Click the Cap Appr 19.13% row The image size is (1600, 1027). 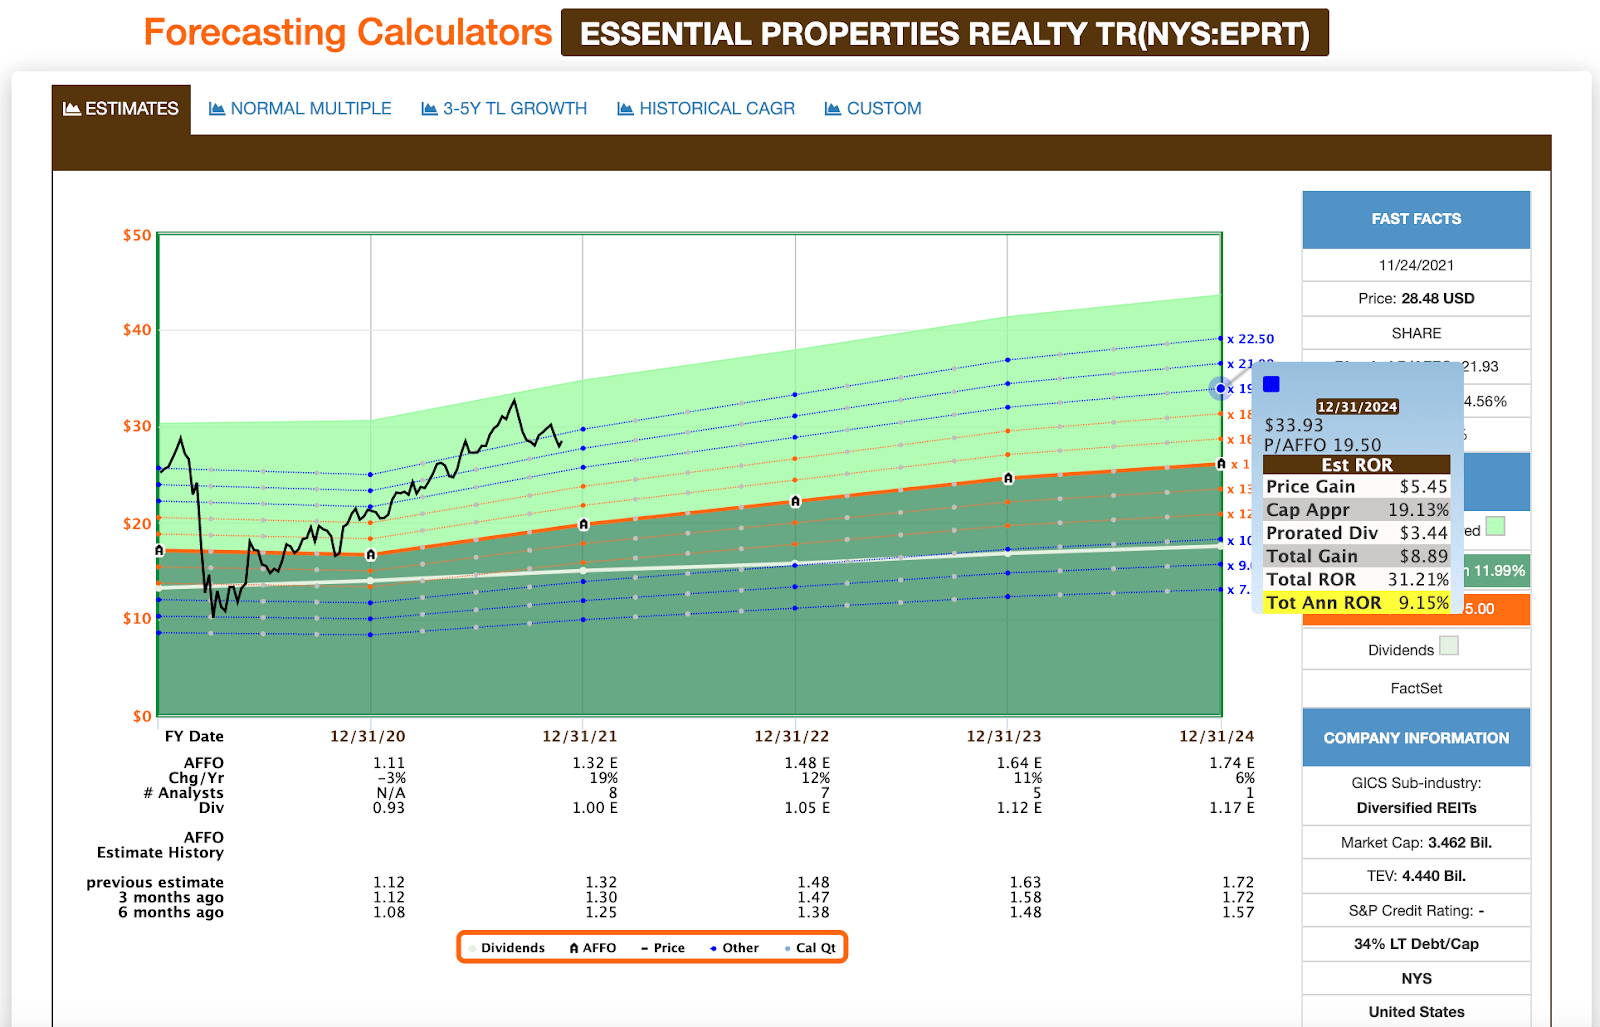point(1357,510)
